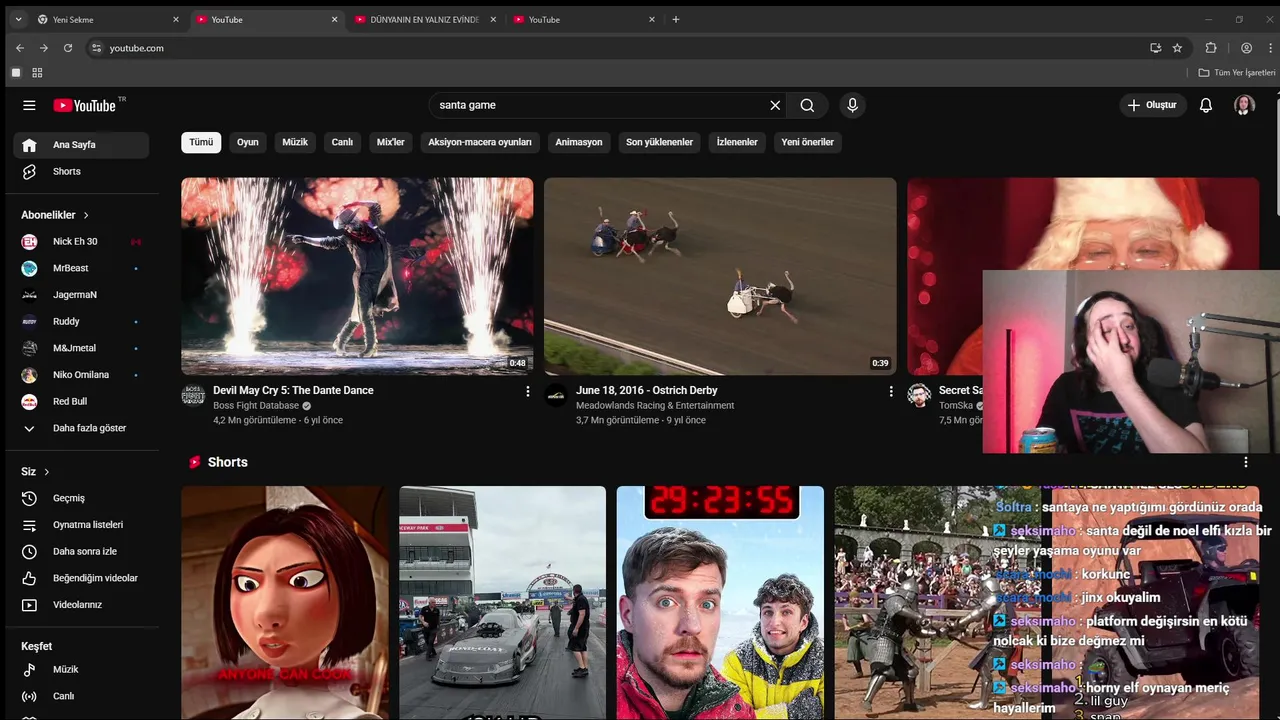Open Daha sonra izle
This screenshot has height=720, width=1280.
[81, 551]
